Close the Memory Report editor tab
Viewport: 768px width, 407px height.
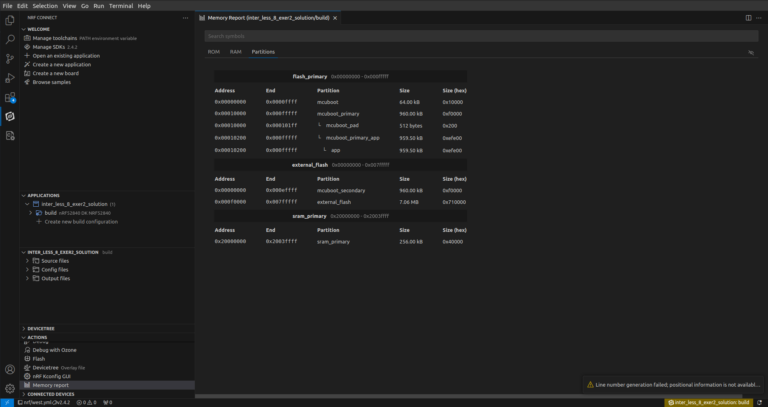[x=334, y=18]
